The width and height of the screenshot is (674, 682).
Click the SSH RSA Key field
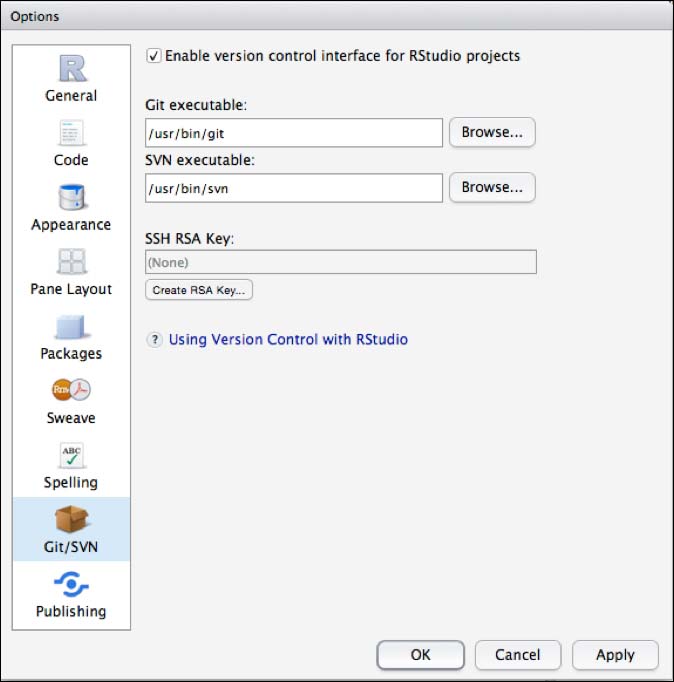coord(341,262)
